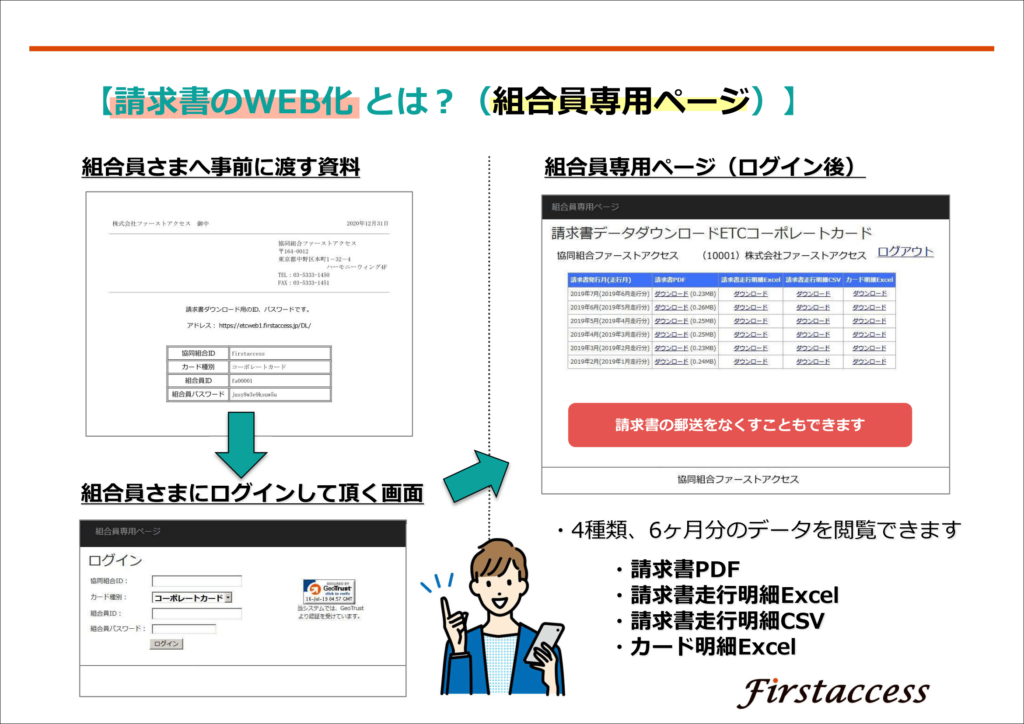Image resolution: width=1024 pixels, height=724 pixels.
Task: Click 請求書データダウンロードETCコーポレートカード heading
Action: 712,233
